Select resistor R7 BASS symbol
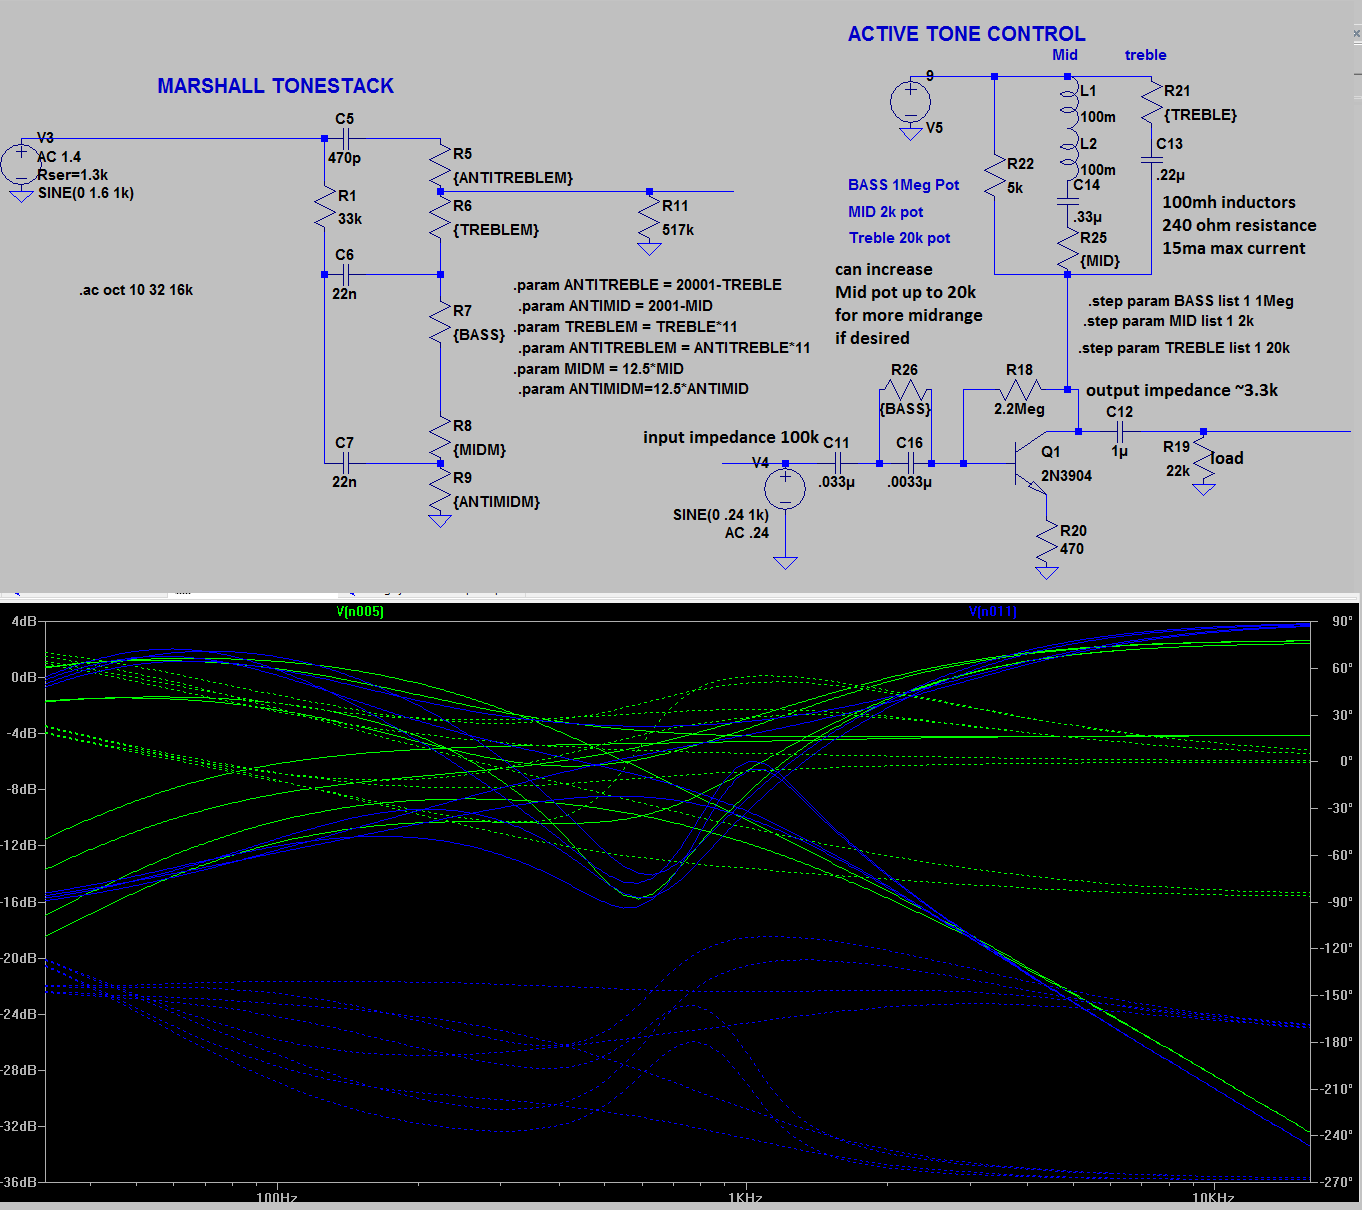 tap(440, 322)
